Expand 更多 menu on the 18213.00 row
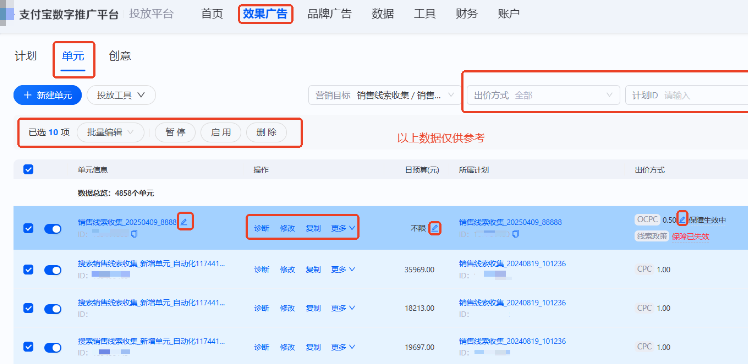Viewport: 748px width, 364px height. (343, 309)
